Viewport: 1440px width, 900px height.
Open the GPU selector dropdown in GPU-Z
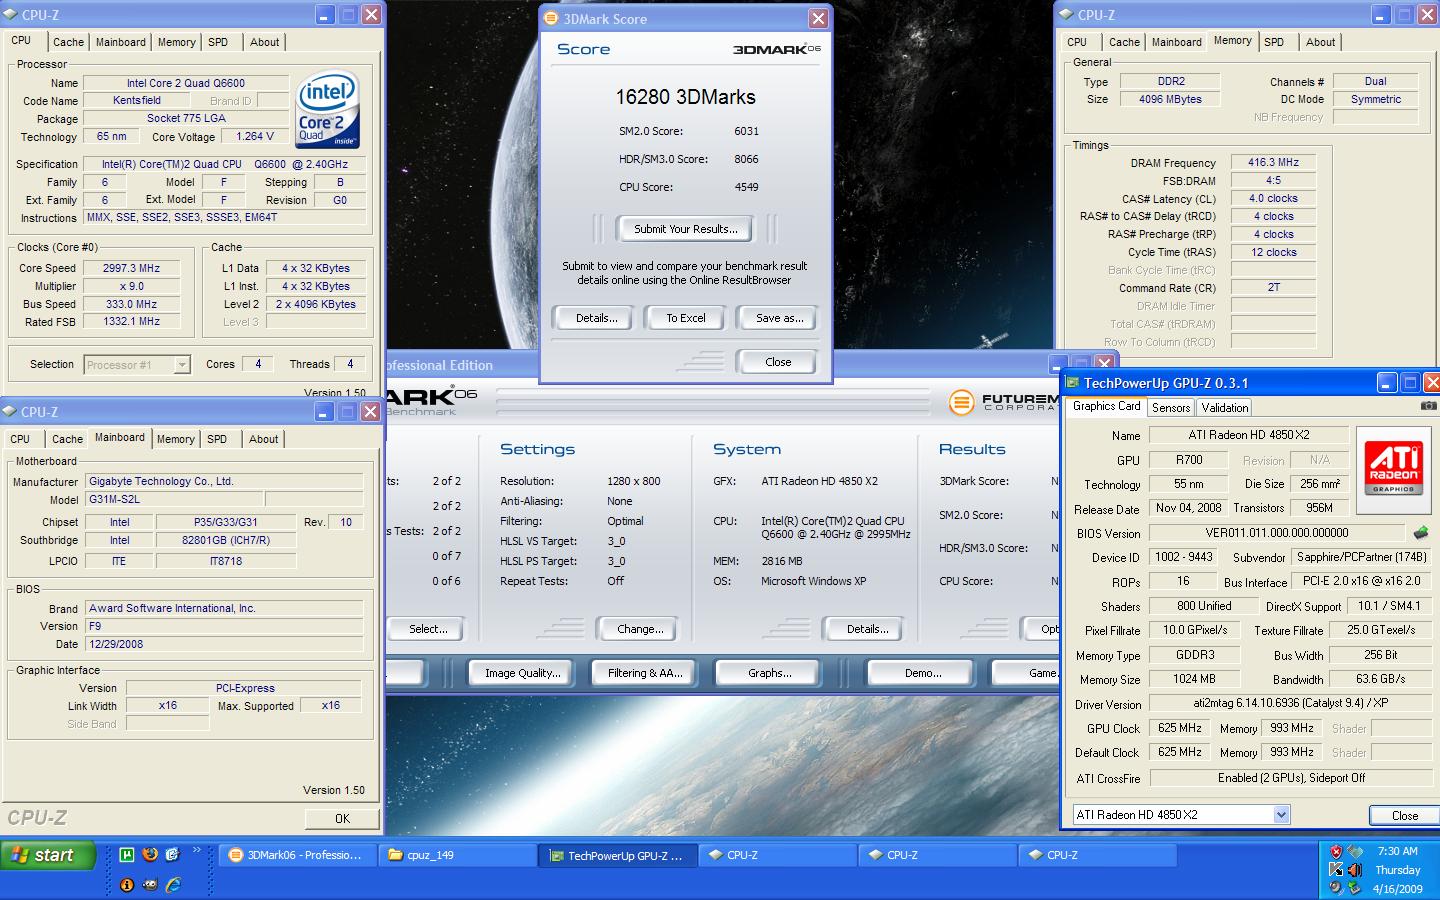1281,815
